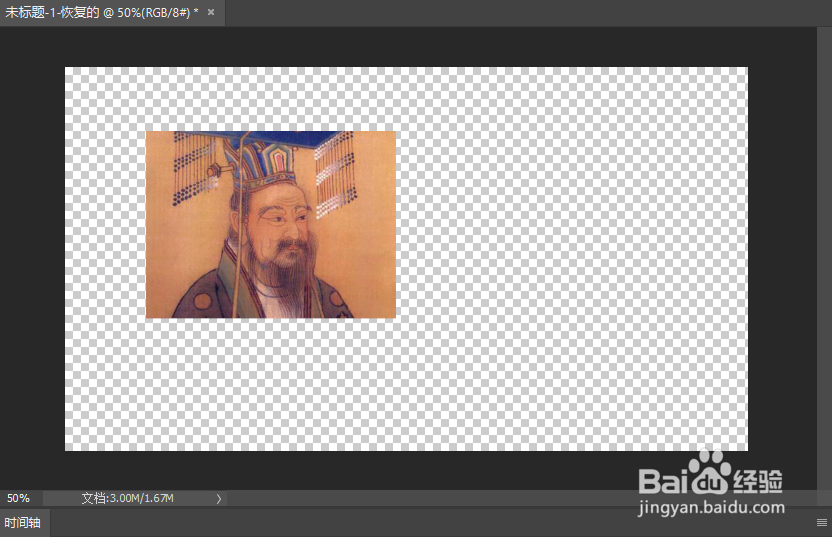
Task: Open the 时间轴 timeline panel tab
Action: (x=23, y=523)
